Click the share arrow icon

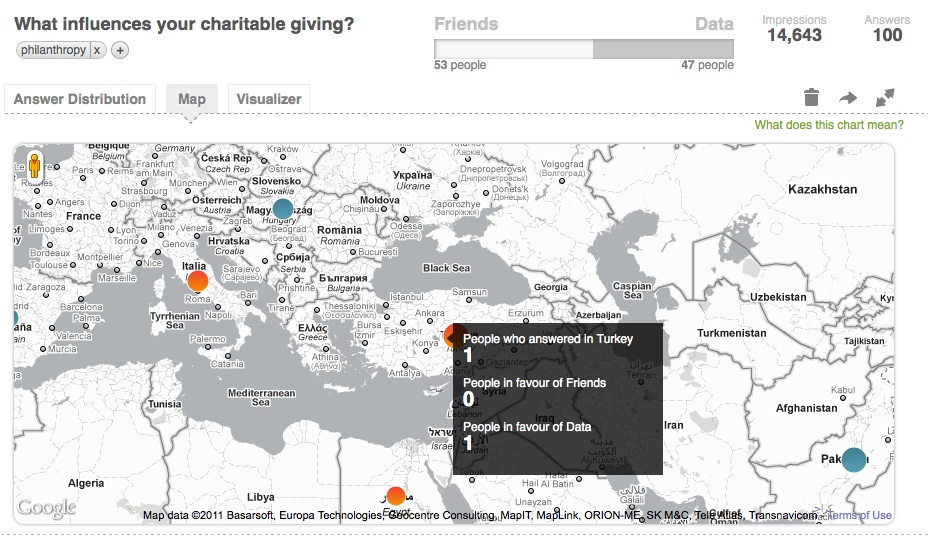(x=848, y=98)
